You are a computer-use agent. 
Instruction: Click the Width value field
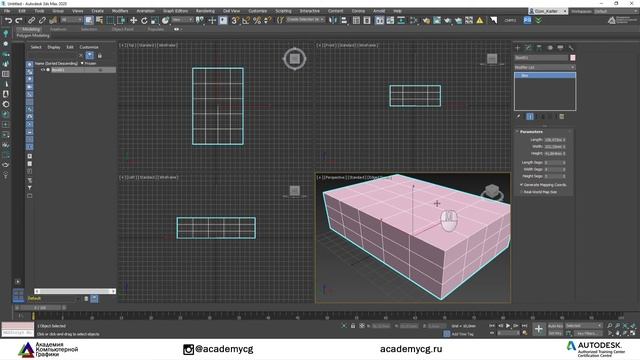point(553,147)
